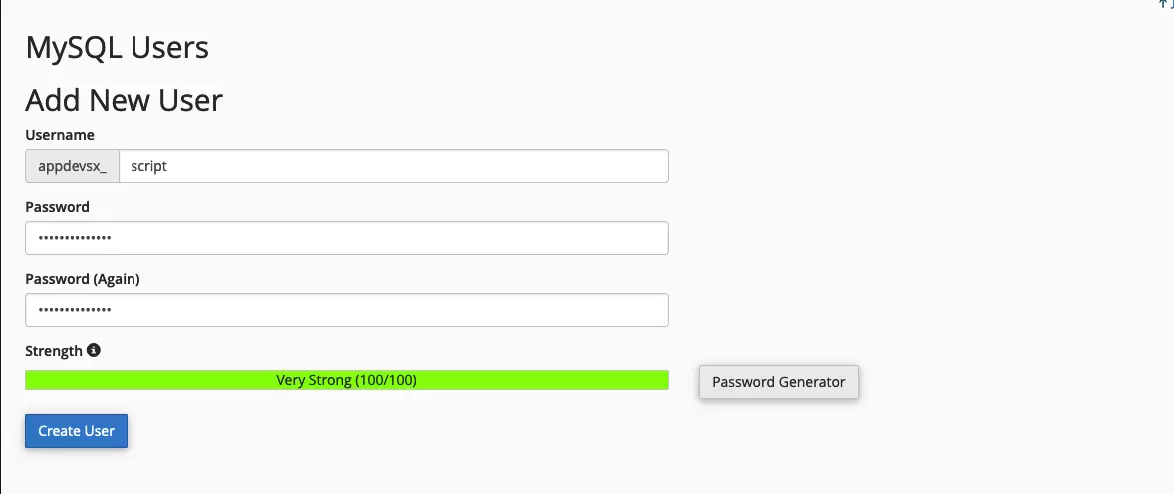The width and height of the screenshot is (1174, 494).
Task: Click the masked dots in Password field
Action: (x=75, y=239)
